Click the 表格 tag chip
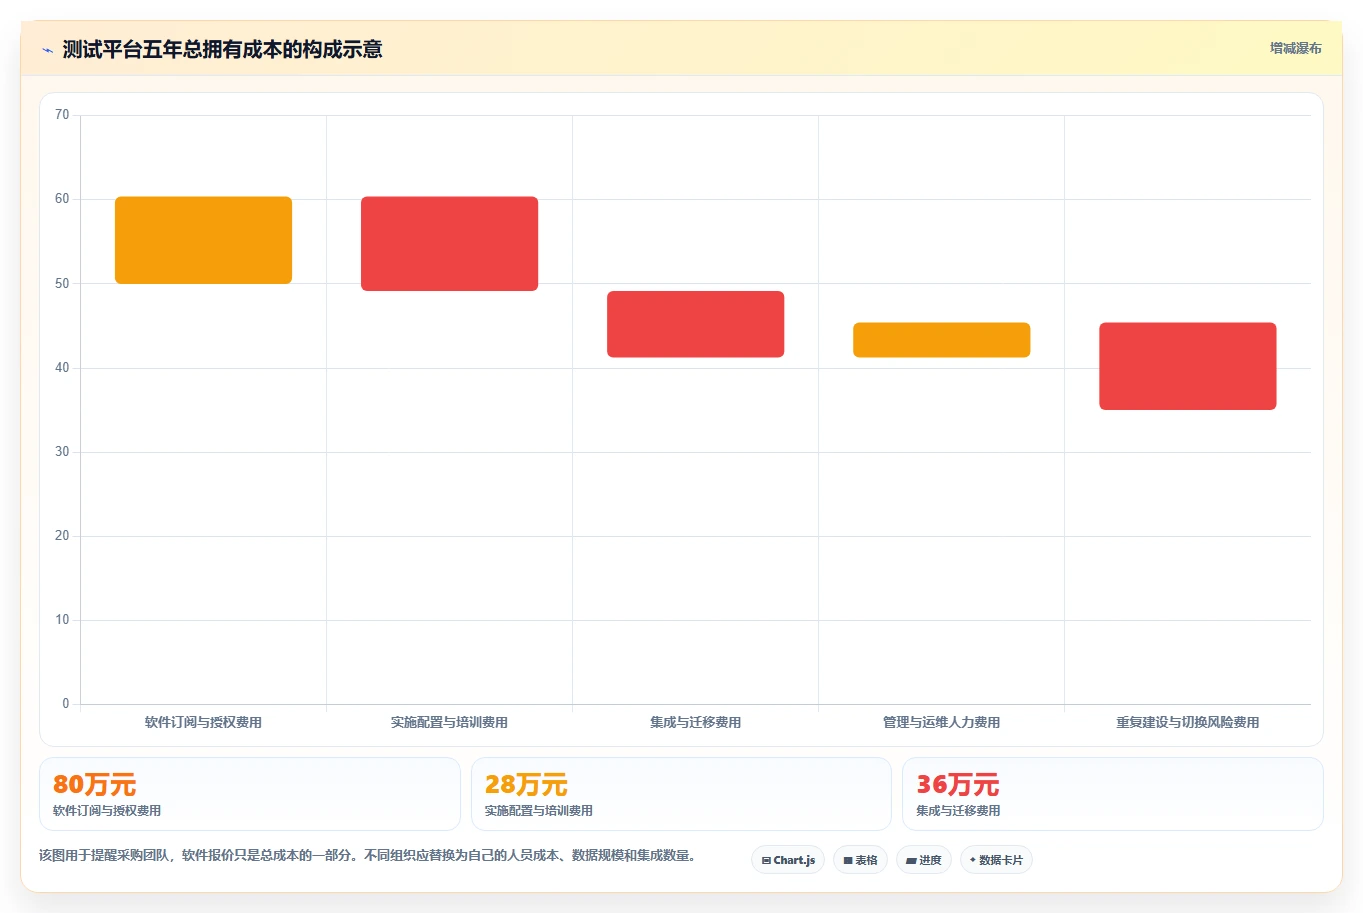This screenshot has width=1363, height=913. coord(860,860)
